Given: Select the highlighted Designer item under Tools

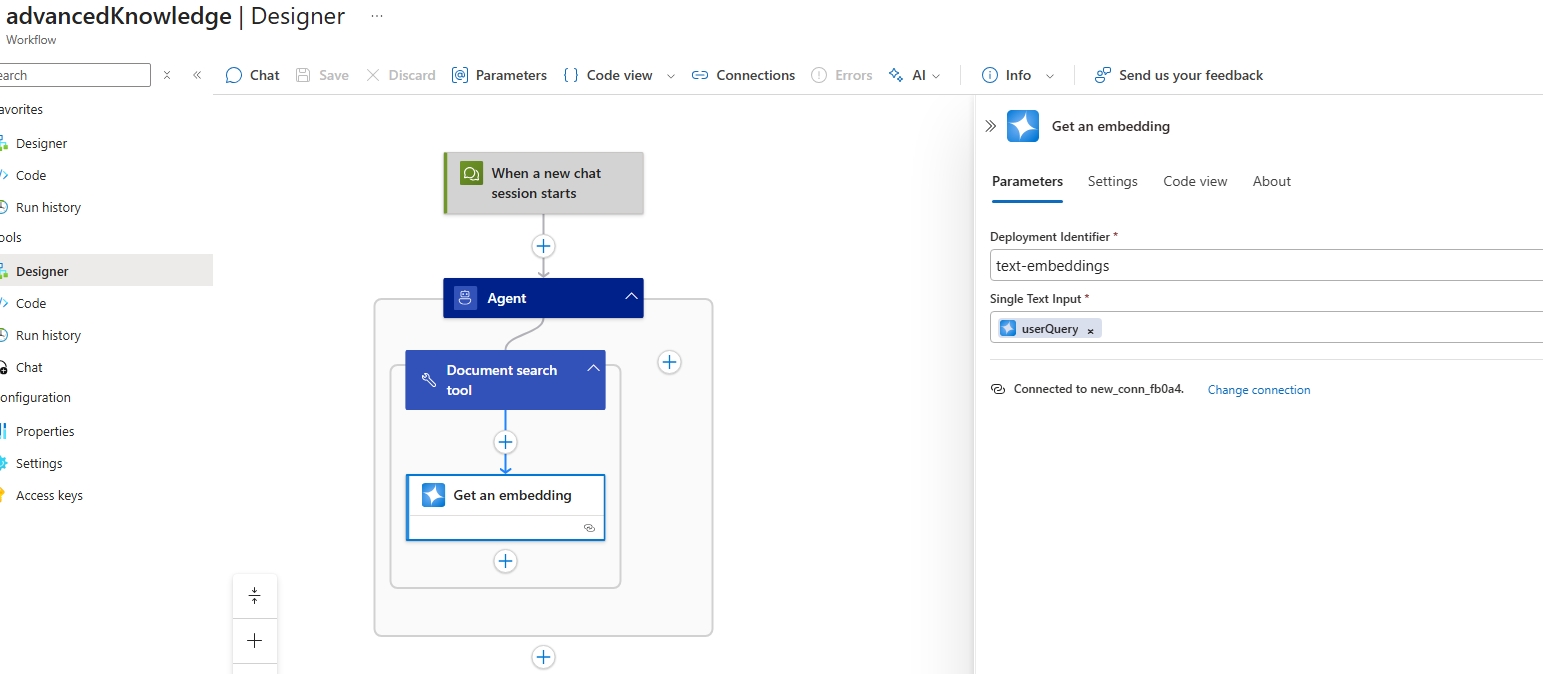Looking at the screenshot, I should click(x=106, y=271).
